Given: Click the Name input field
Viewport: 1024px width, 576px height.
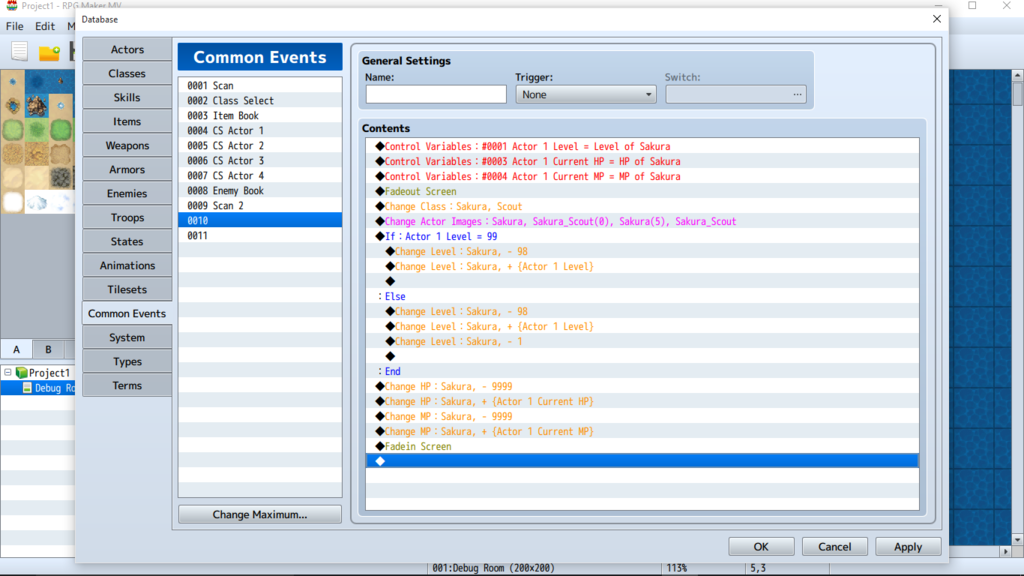Looking at the screenshot, I should (436, 95).
